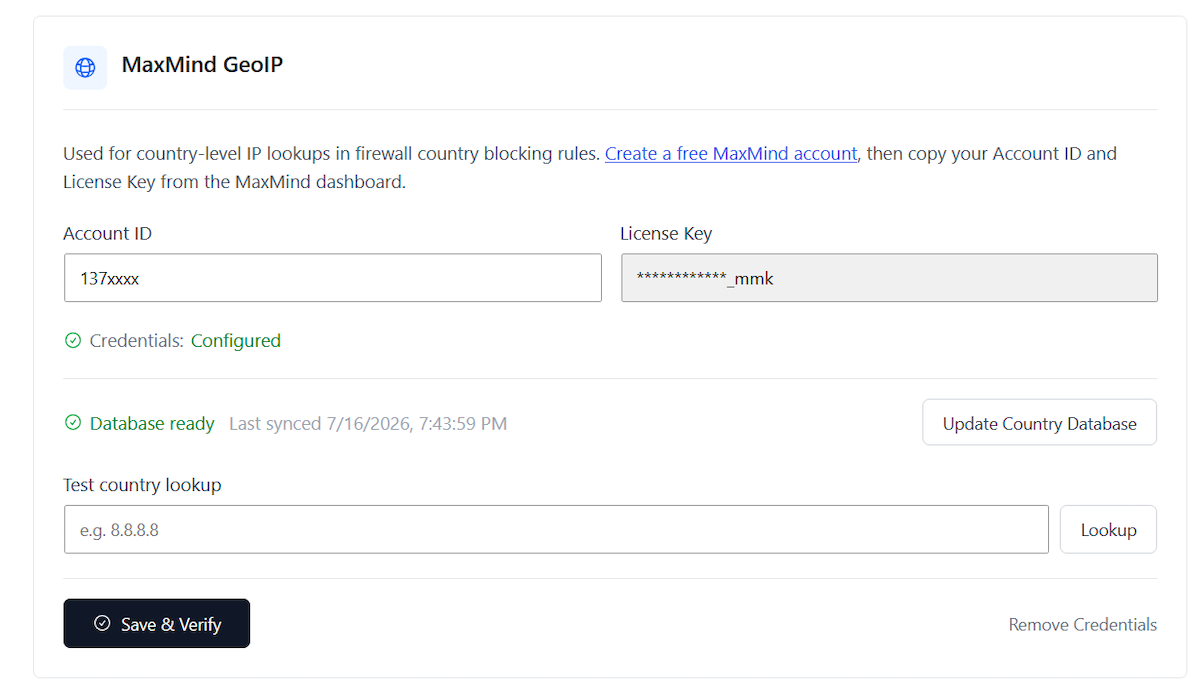This screenshot has width=1200, height=693.
Task: Click the green Configured status text
Action: pos(236,341)
